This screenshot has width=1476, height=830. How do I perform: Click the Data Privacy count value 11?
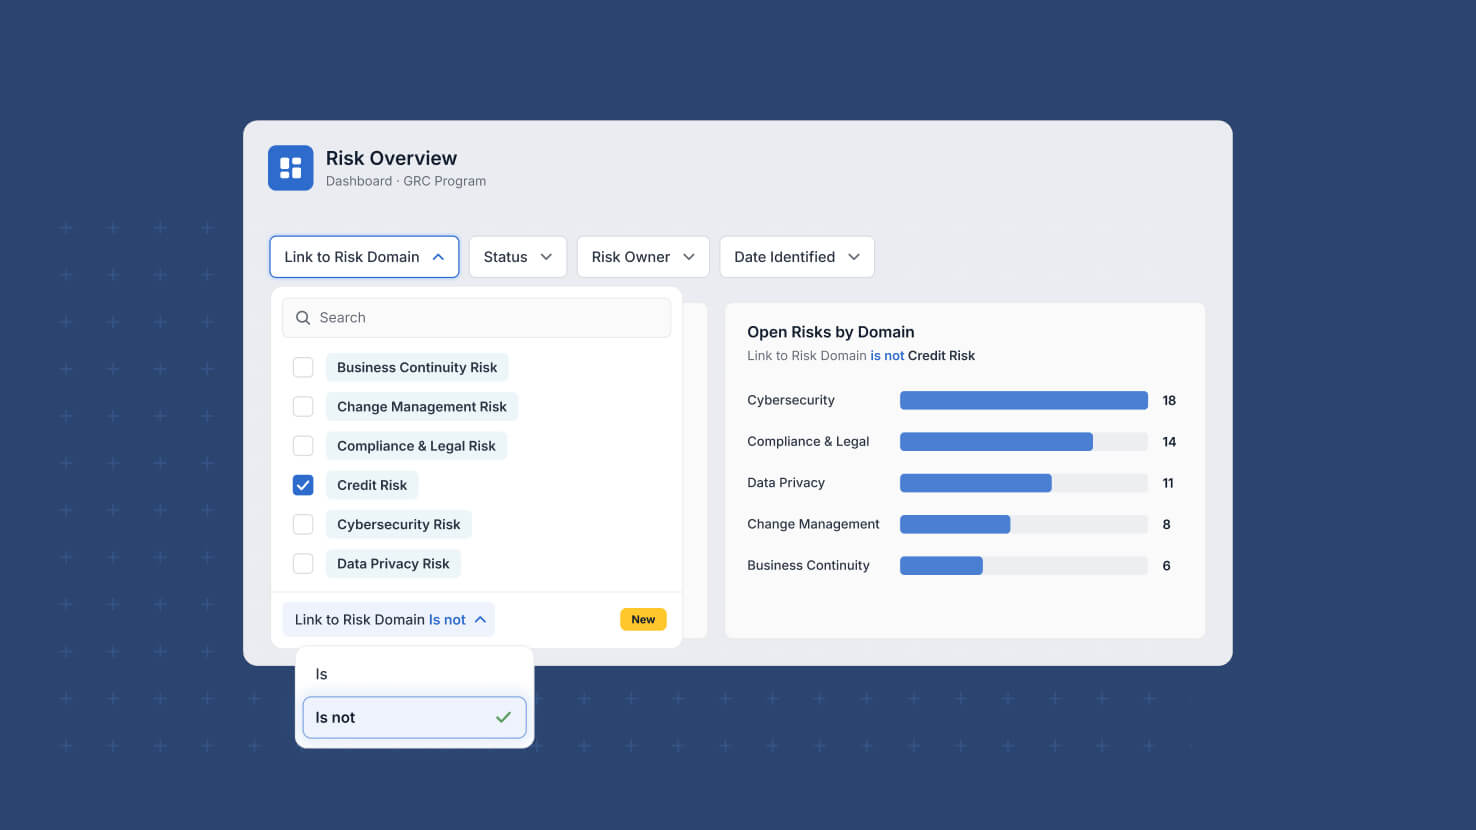1168,483
